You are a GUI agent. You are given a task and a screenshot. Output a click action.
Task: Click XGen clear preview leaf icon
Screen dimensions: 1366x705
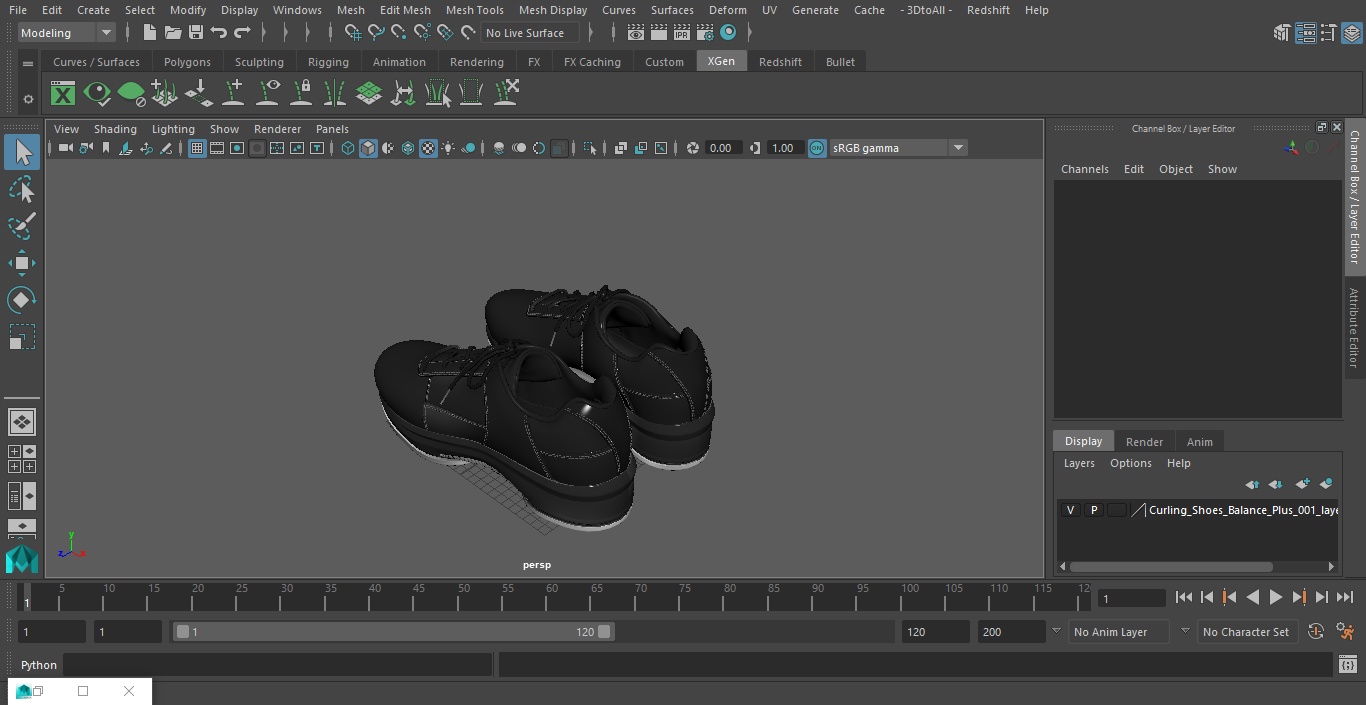[x=131, y=94]
